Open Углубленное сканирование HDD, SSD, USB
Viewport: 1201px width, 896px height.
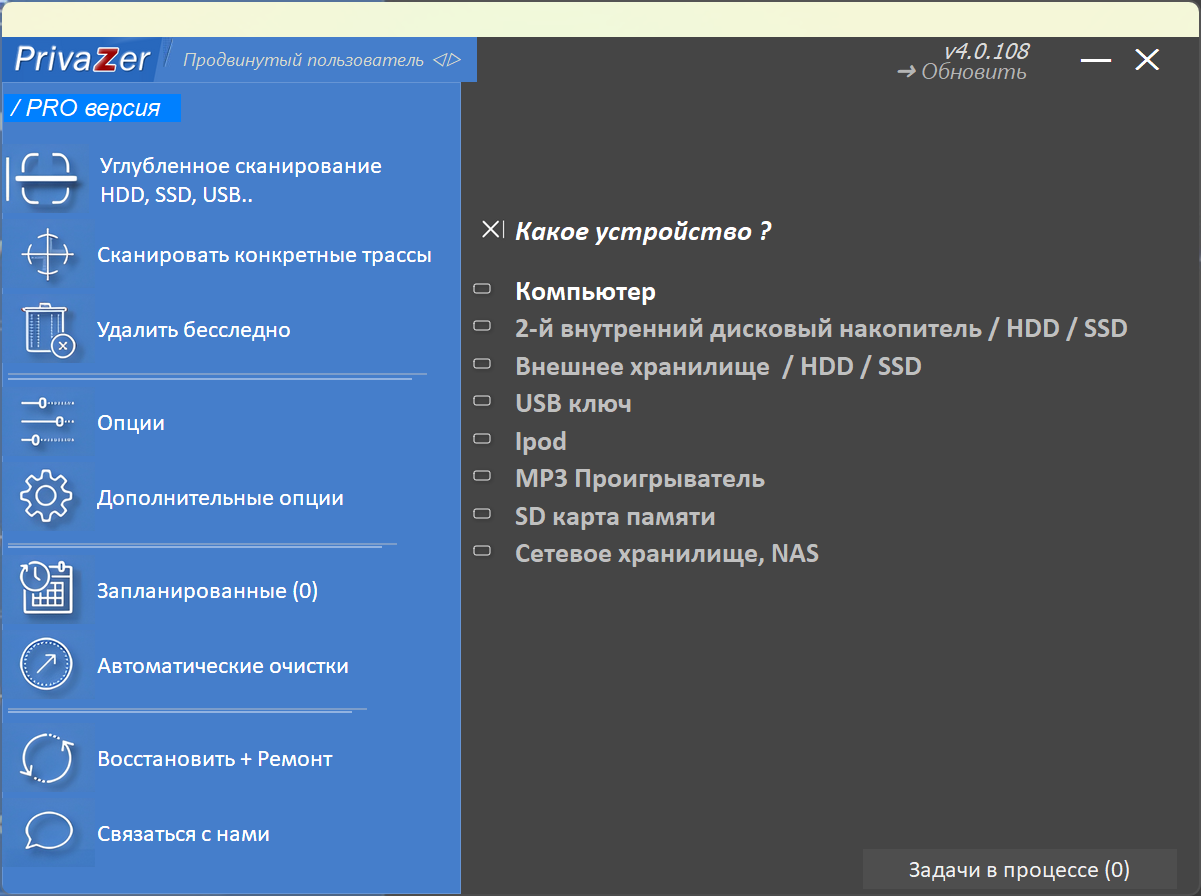click(241, 180)
